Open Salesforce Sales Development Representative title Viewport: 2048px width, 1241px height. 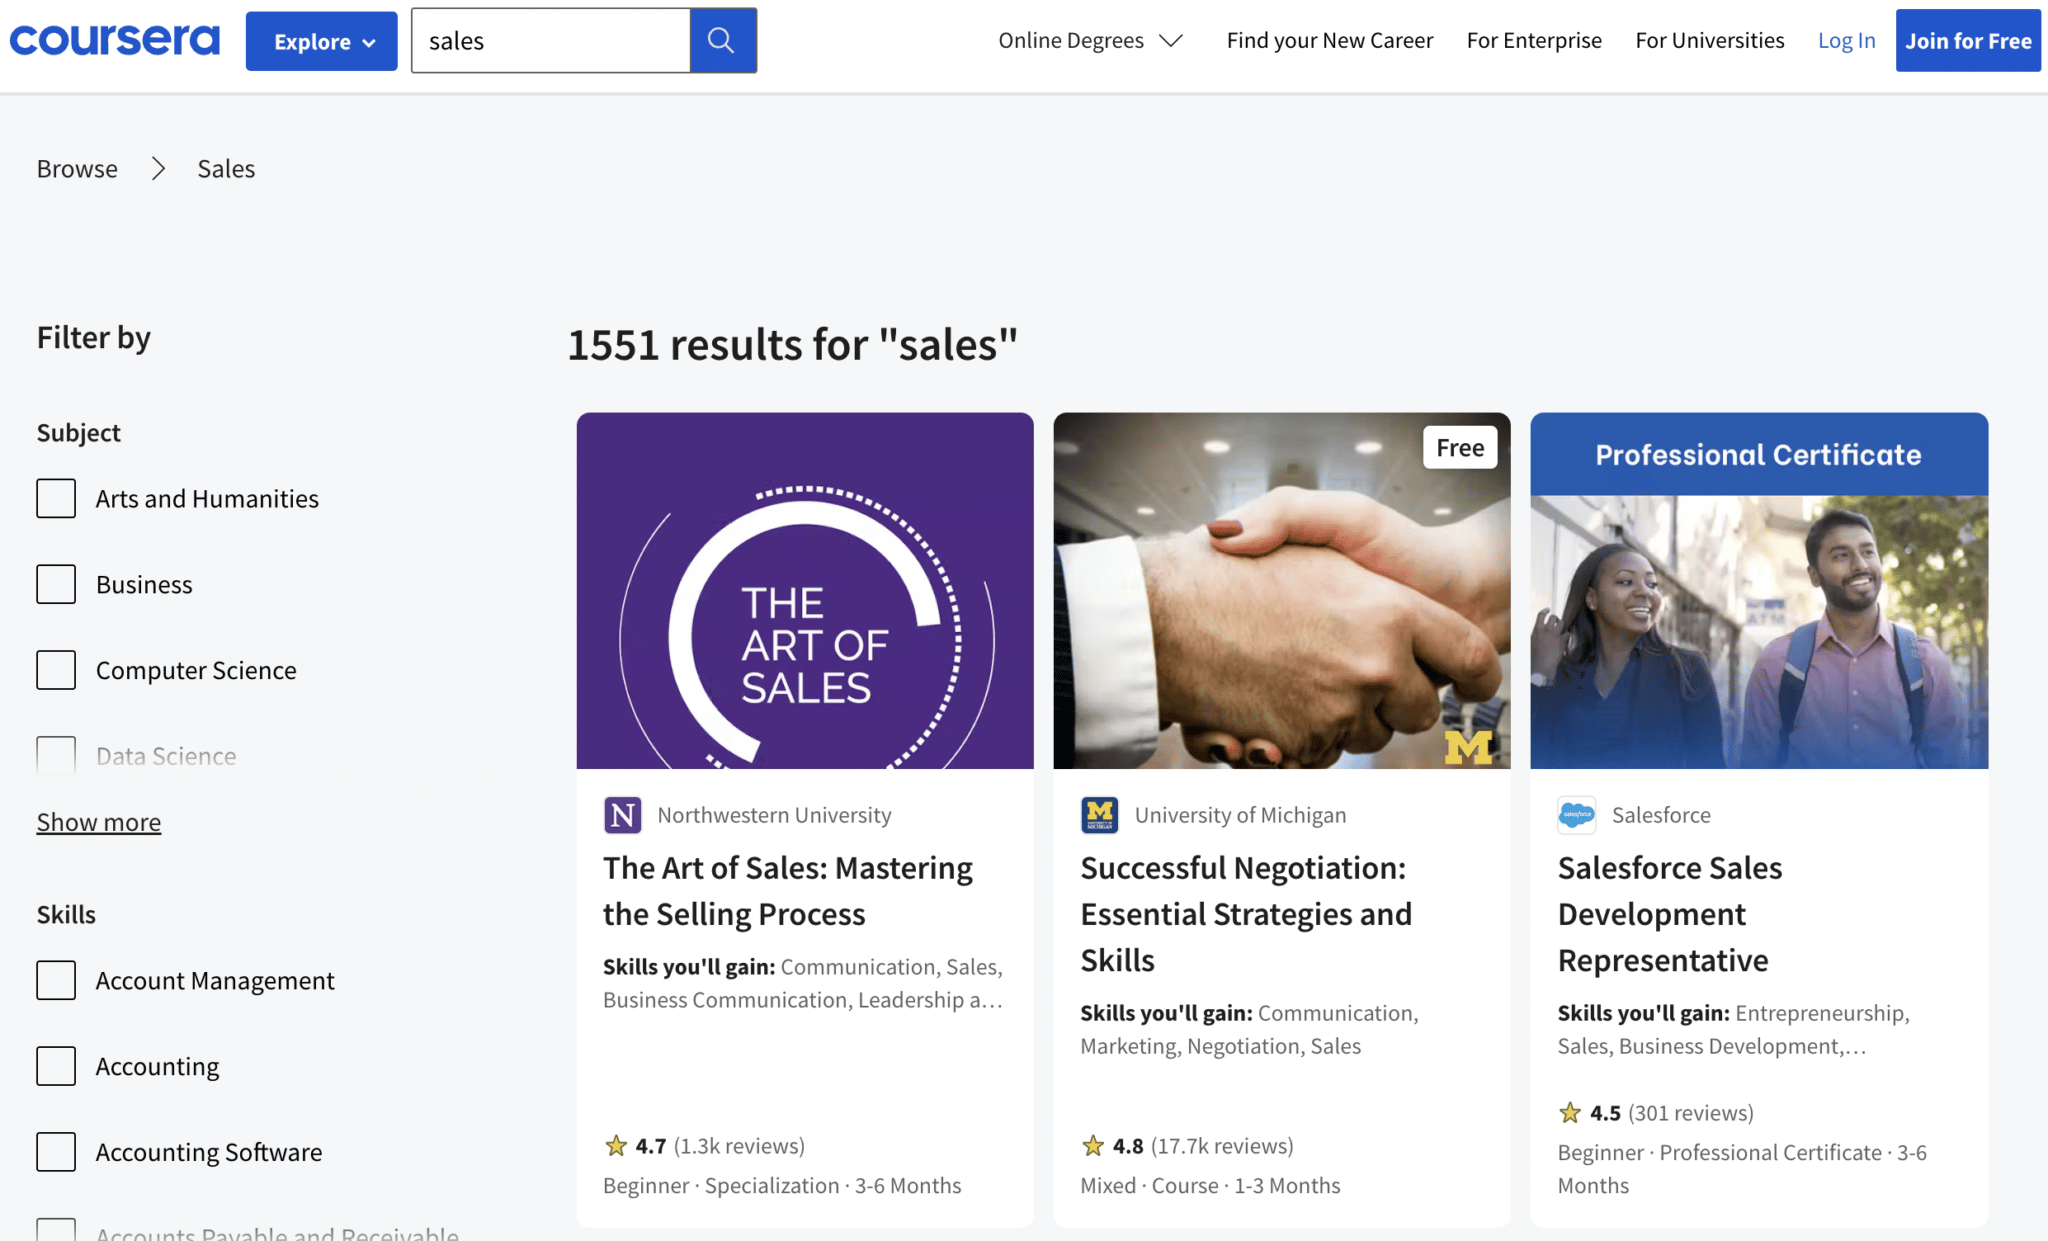click(x=1670, y=913)
